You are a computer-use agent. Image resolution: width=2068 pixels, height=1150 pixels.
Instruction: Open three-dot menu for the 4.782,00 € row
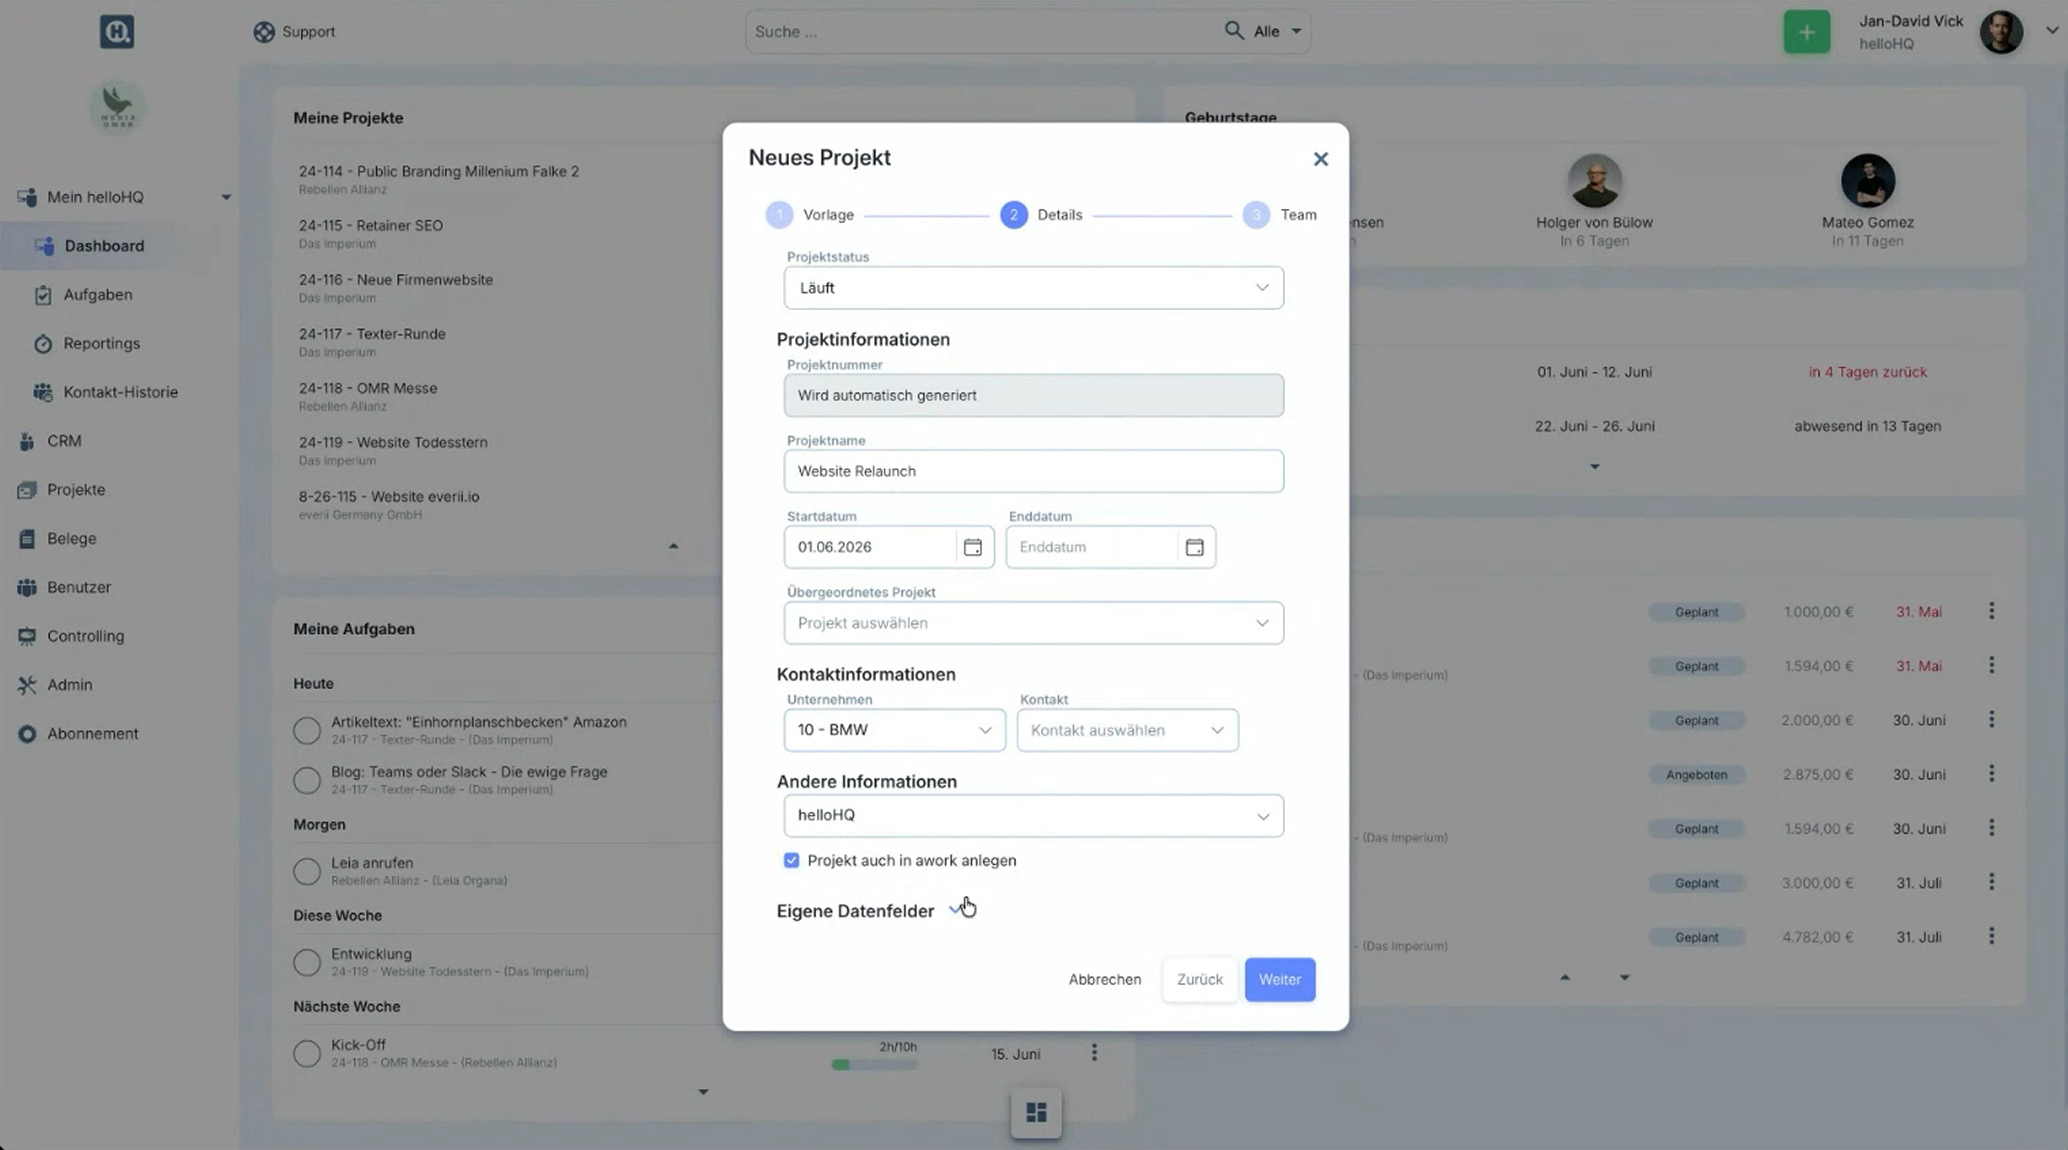[1991, 936]
